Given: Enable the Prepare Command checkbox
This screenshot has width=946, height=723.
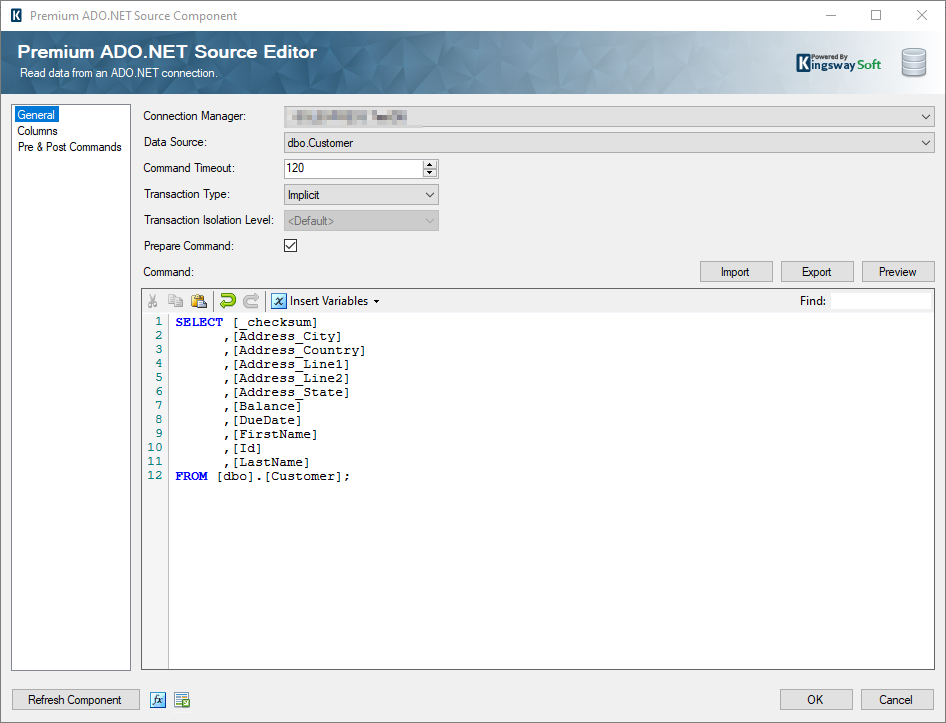Looking at the screenshot, I should (x=290, y=245).
